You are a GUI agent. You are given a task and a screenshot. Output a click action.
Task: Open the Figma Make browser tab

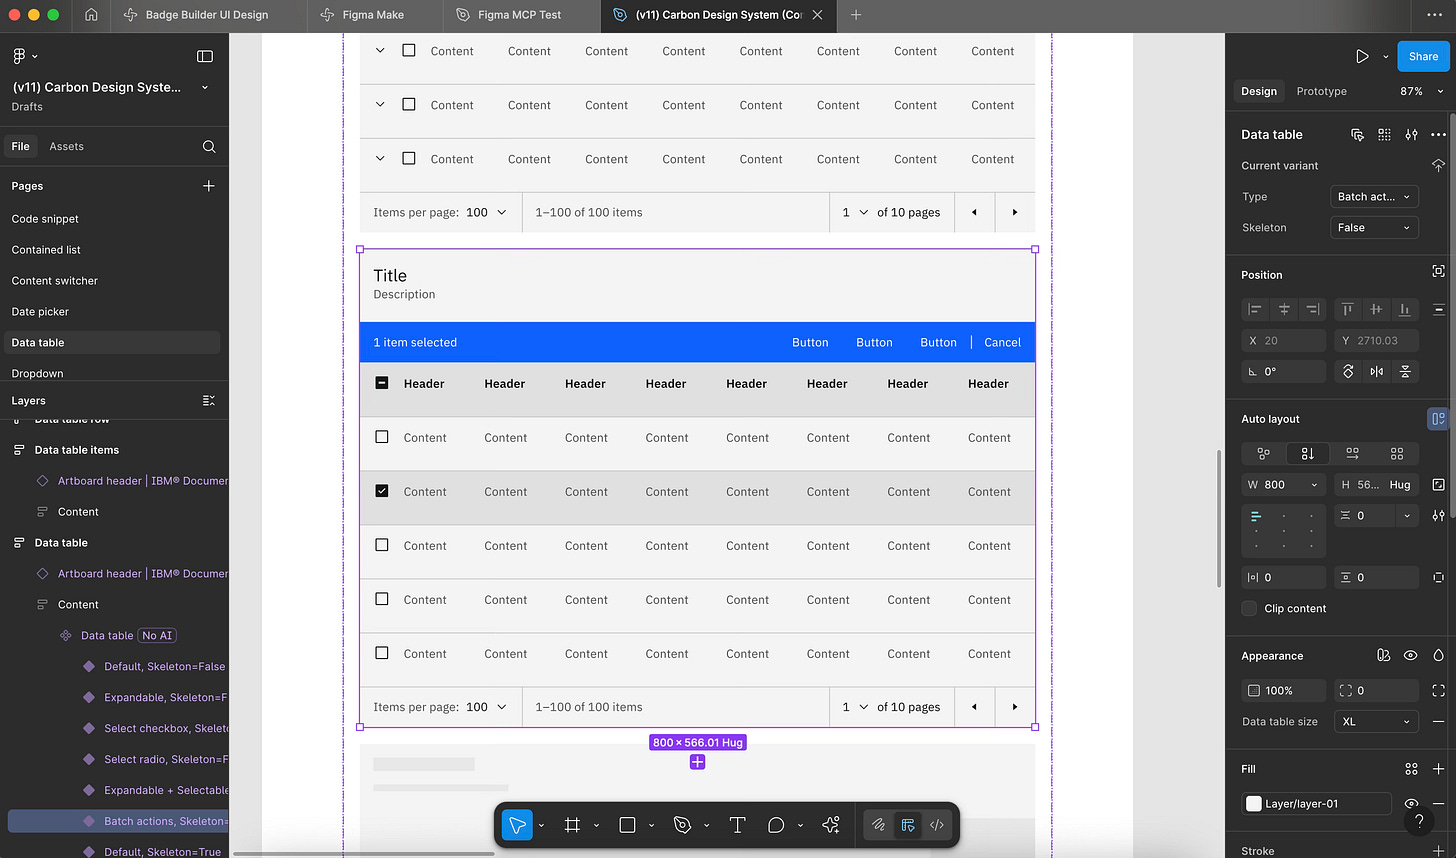pos(371,15)
